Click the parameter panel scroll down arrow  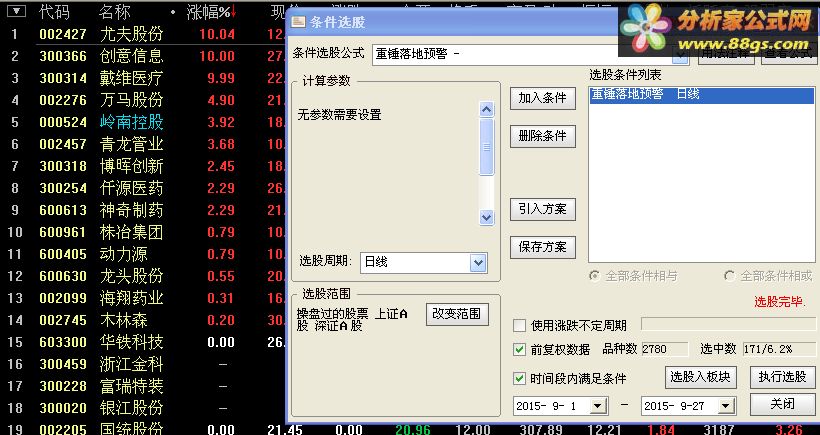[x=486, y=217]
